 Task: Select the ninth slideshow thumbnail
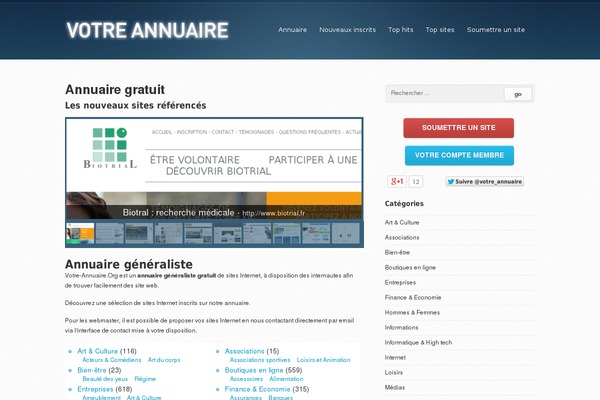click(x=316, y=233)
